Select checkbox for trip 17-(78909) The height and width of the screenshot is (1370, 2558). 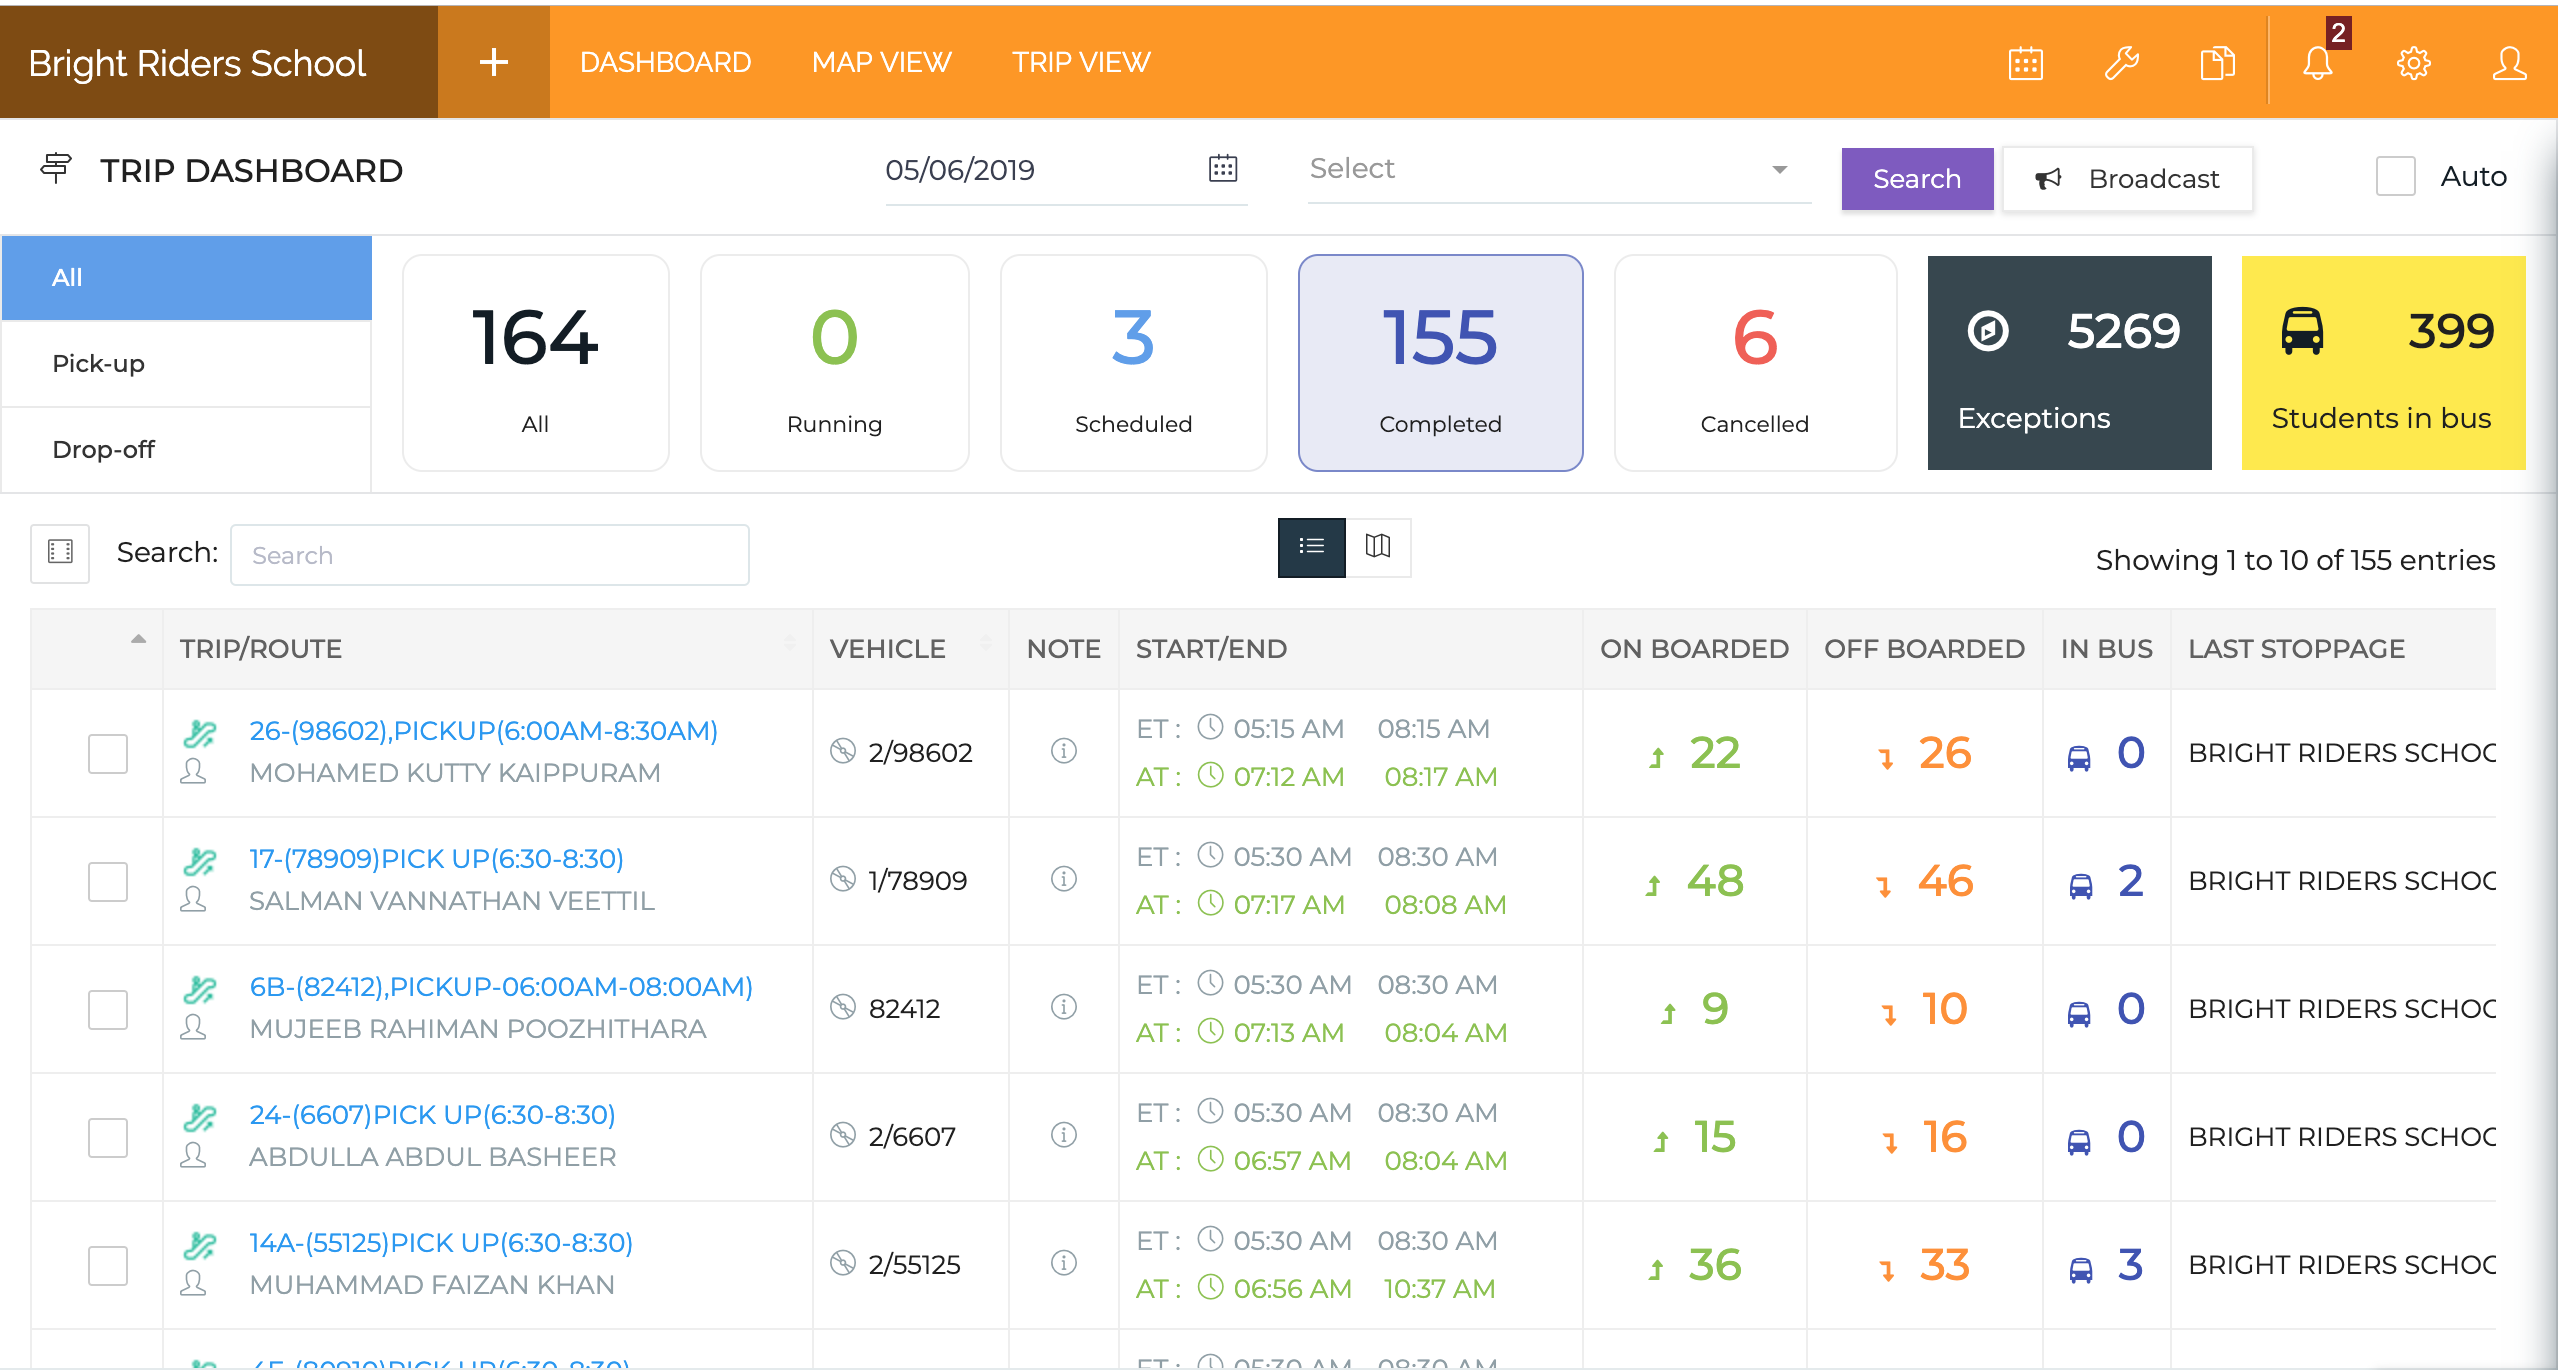(x=108, y=882)
